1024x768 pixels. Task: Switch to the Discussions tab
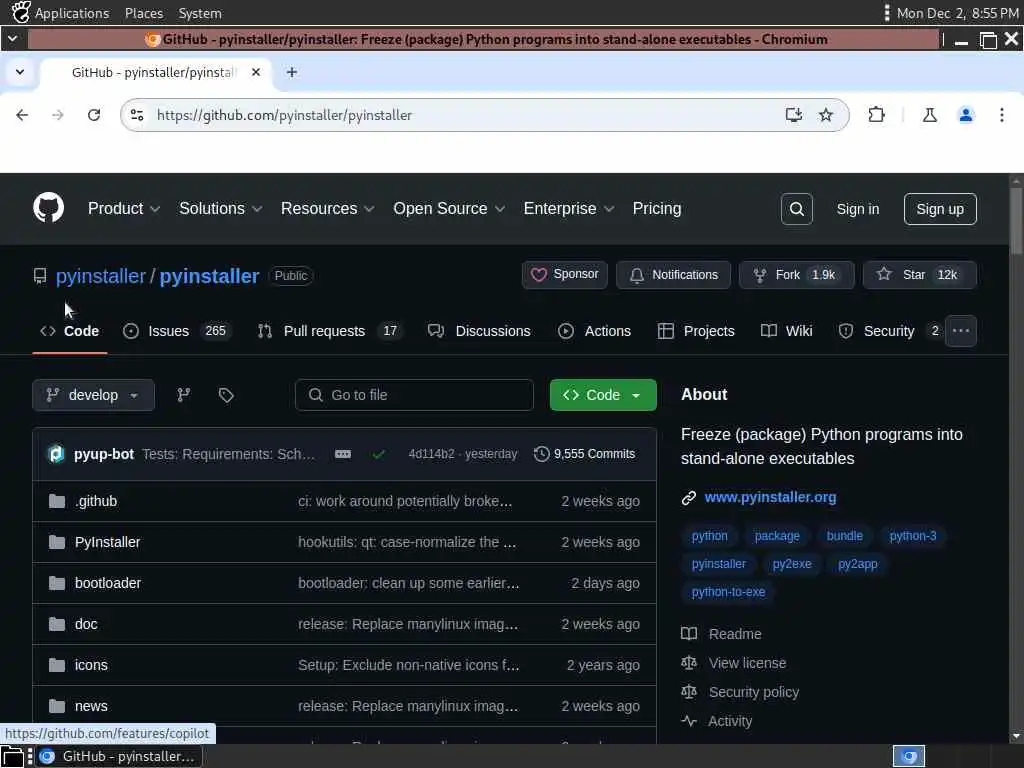[x=479, y=331]
